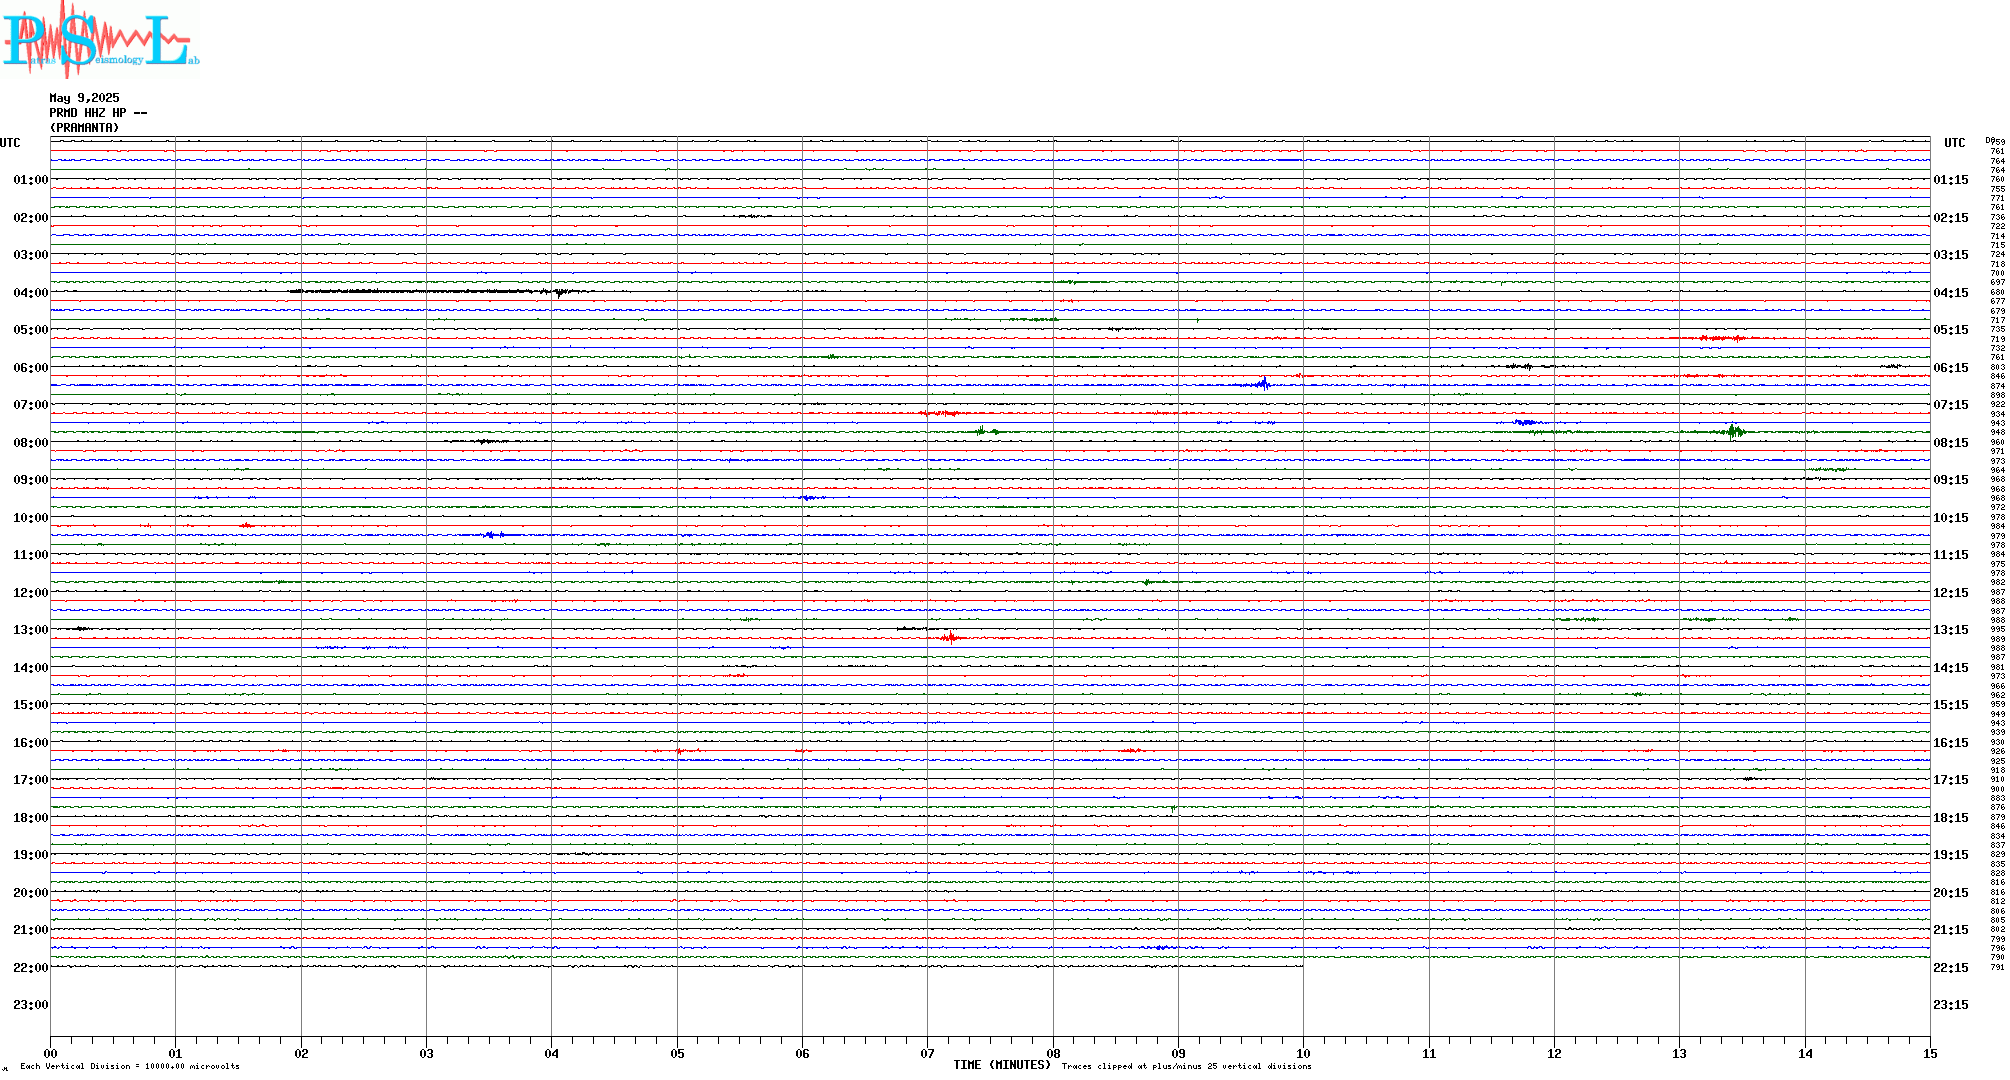2010x1080 pixels.
Task: Click the 17:00 hour label
Action: [31, 780]
